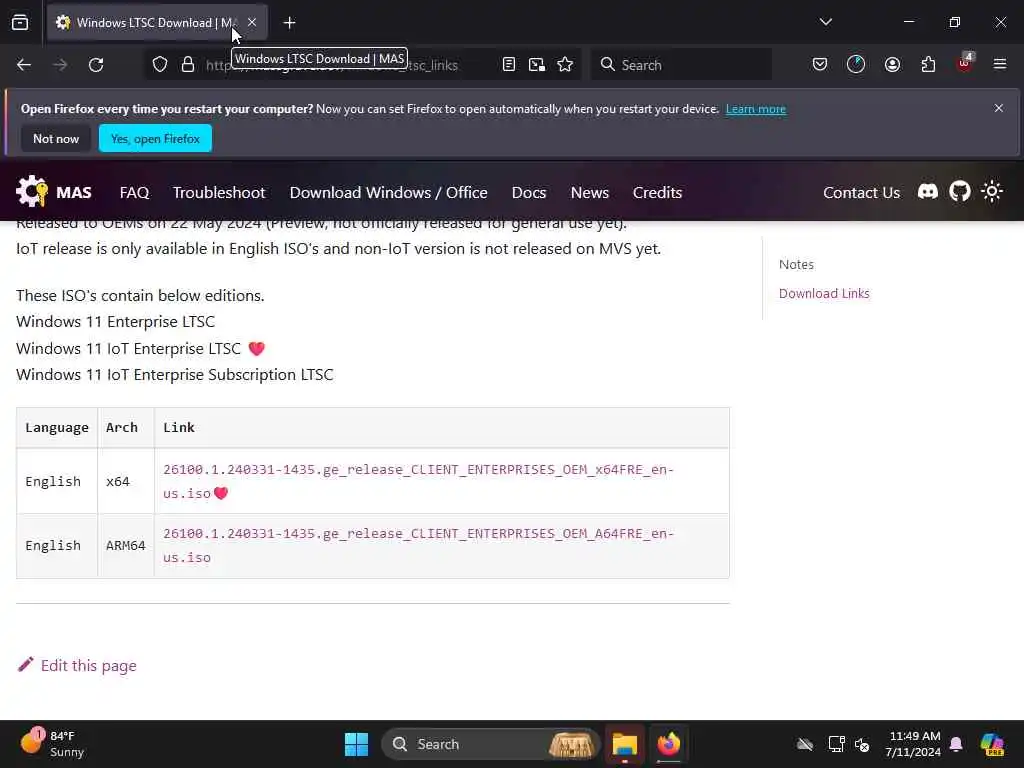
Task: Open muted volume tray icon
Action: (x=862, y=744)
